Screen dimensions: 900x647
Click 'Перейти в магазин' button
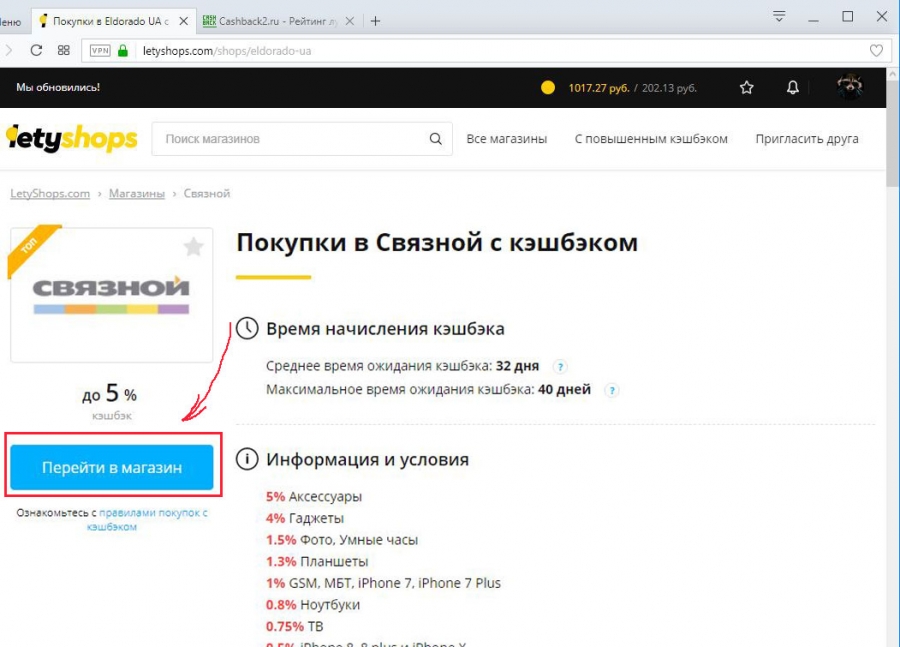111,467
